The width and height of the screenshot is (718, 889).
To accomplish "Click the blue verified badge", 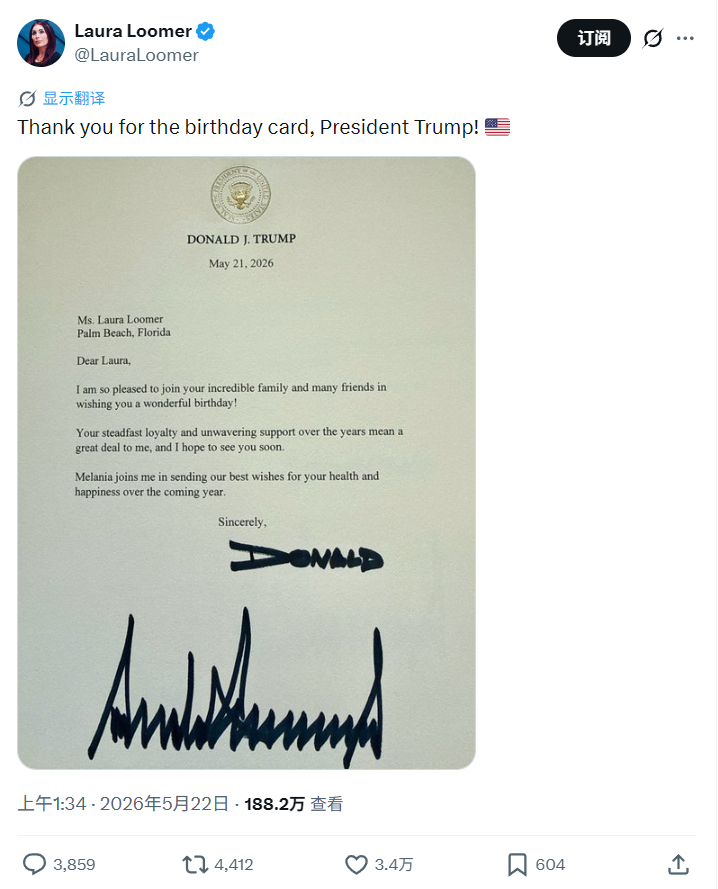I will coord(205,31).
